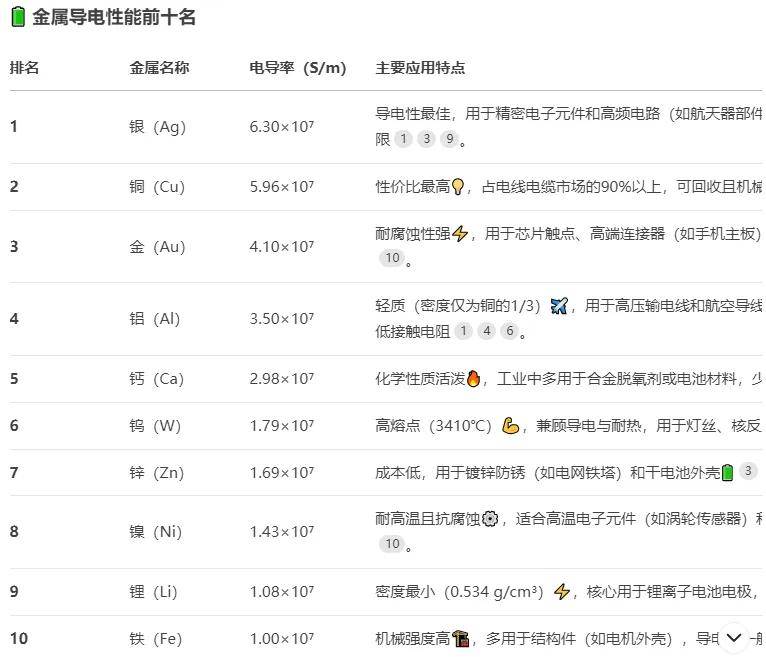766x657 pixels.
Task: Click the green battery icon in the title
Action: point(18,17)
